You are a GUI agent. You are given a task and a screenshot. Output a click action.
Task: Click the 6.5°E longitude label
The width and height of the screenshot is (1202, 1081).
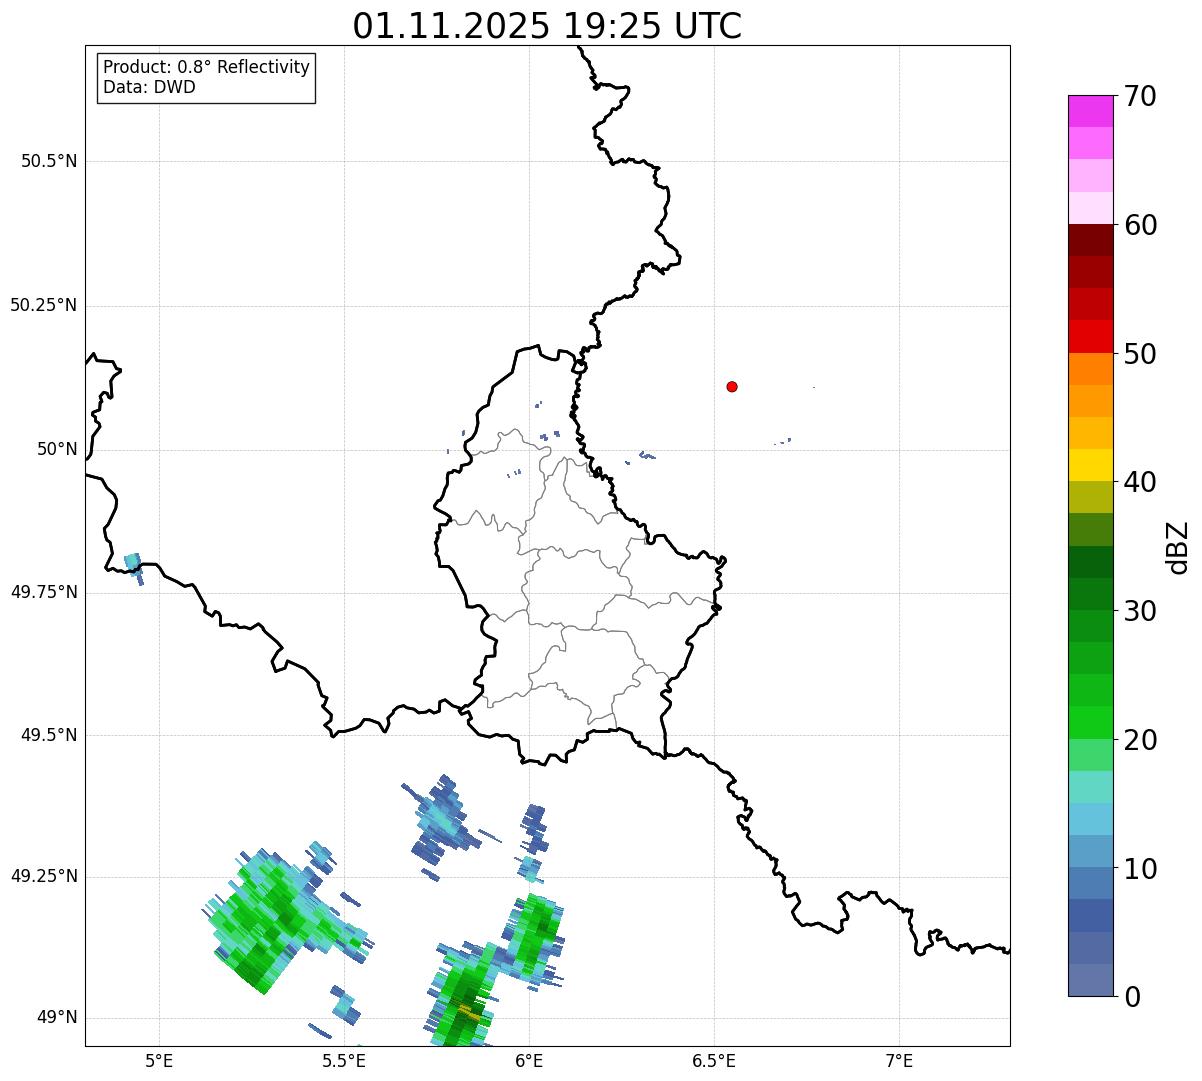coord(714,1060)
